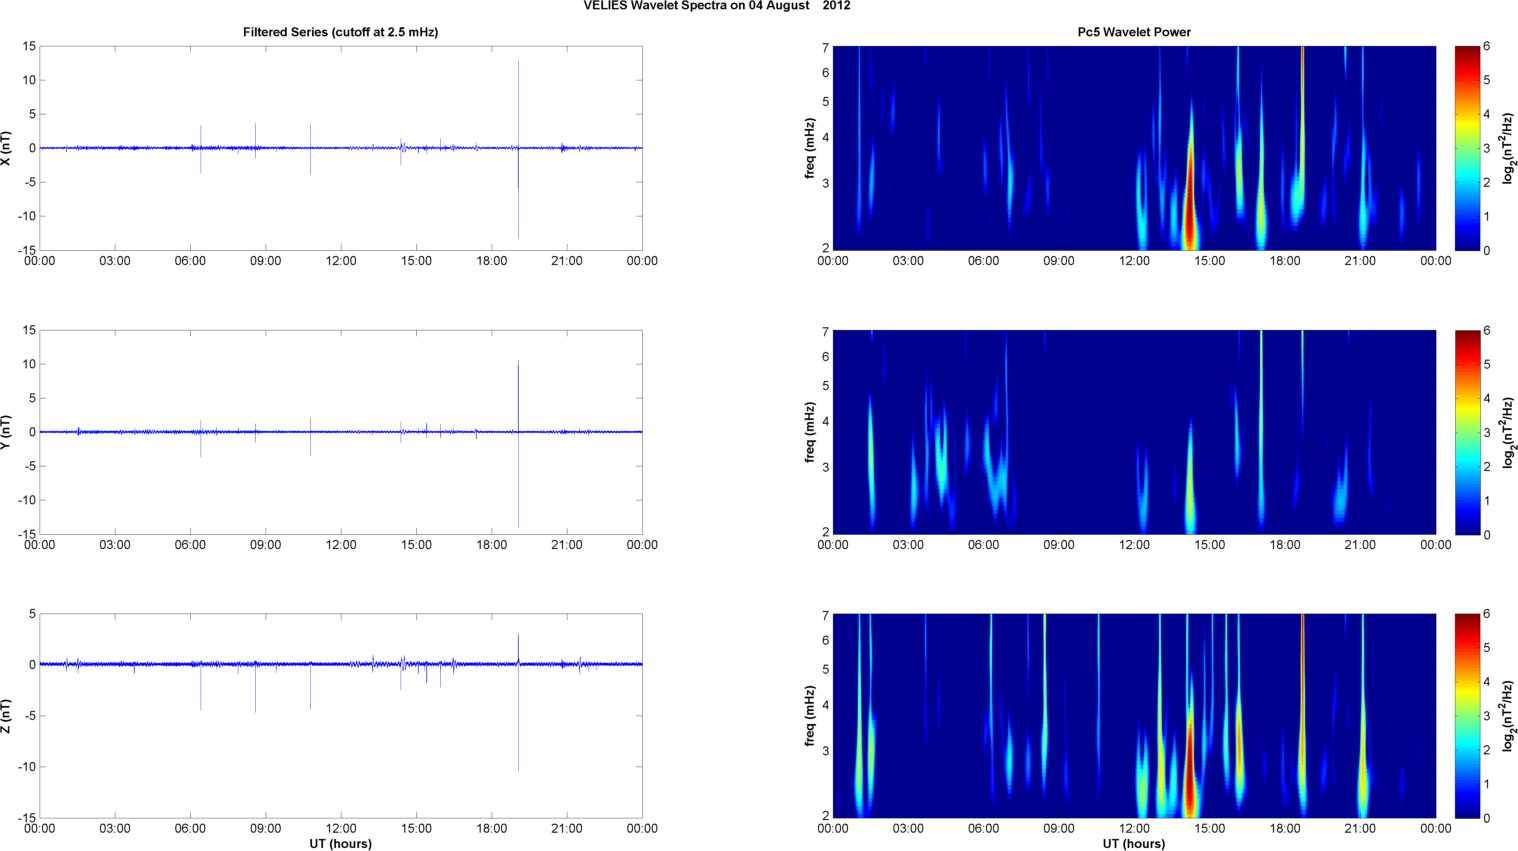Screen dimensions: 1518x851
Task: Click the '0' value on the bottom colorbar
Action: tap(1487, 818)
